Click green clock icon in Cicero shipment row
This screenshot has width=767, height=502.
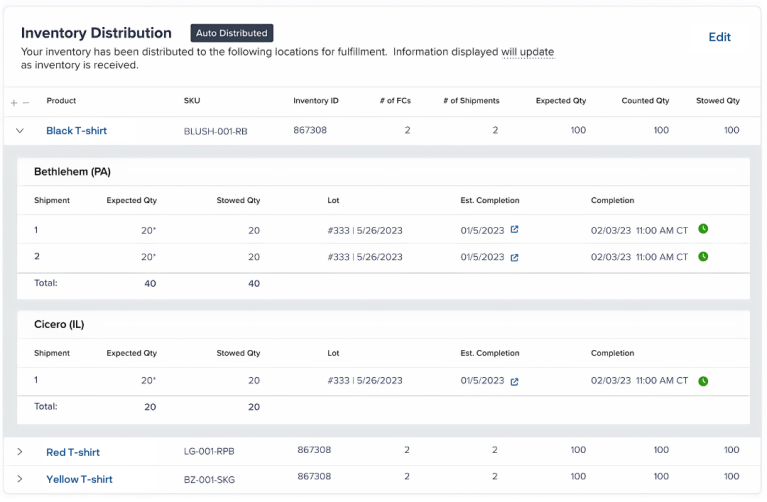[703, 381]
